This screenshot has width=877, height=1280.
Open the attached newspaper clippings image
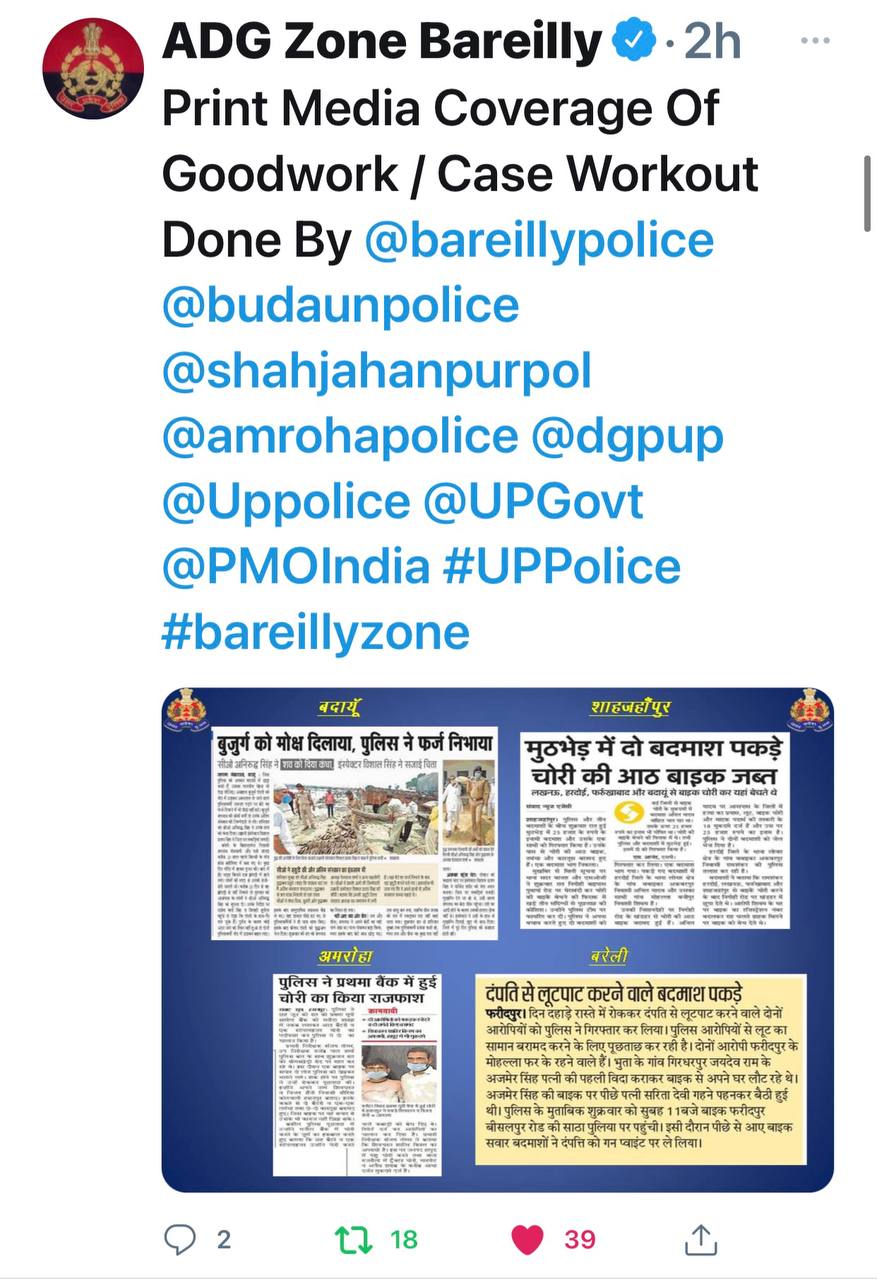[498, 940]
